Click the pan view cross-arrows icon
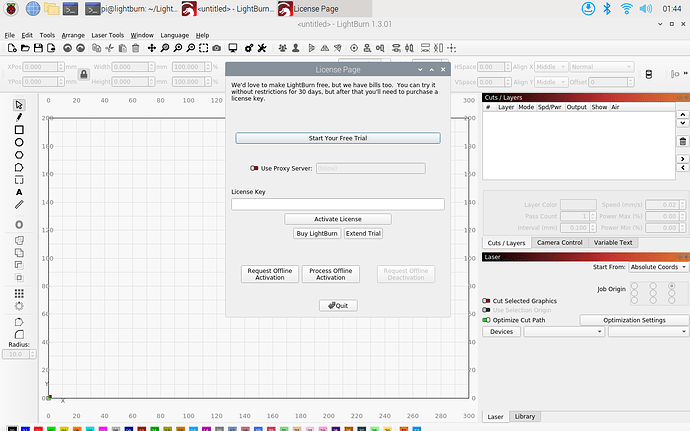Image resolution: width=690 pixels, height=431 pixels. pyautogui.click(x=152, y=48)
